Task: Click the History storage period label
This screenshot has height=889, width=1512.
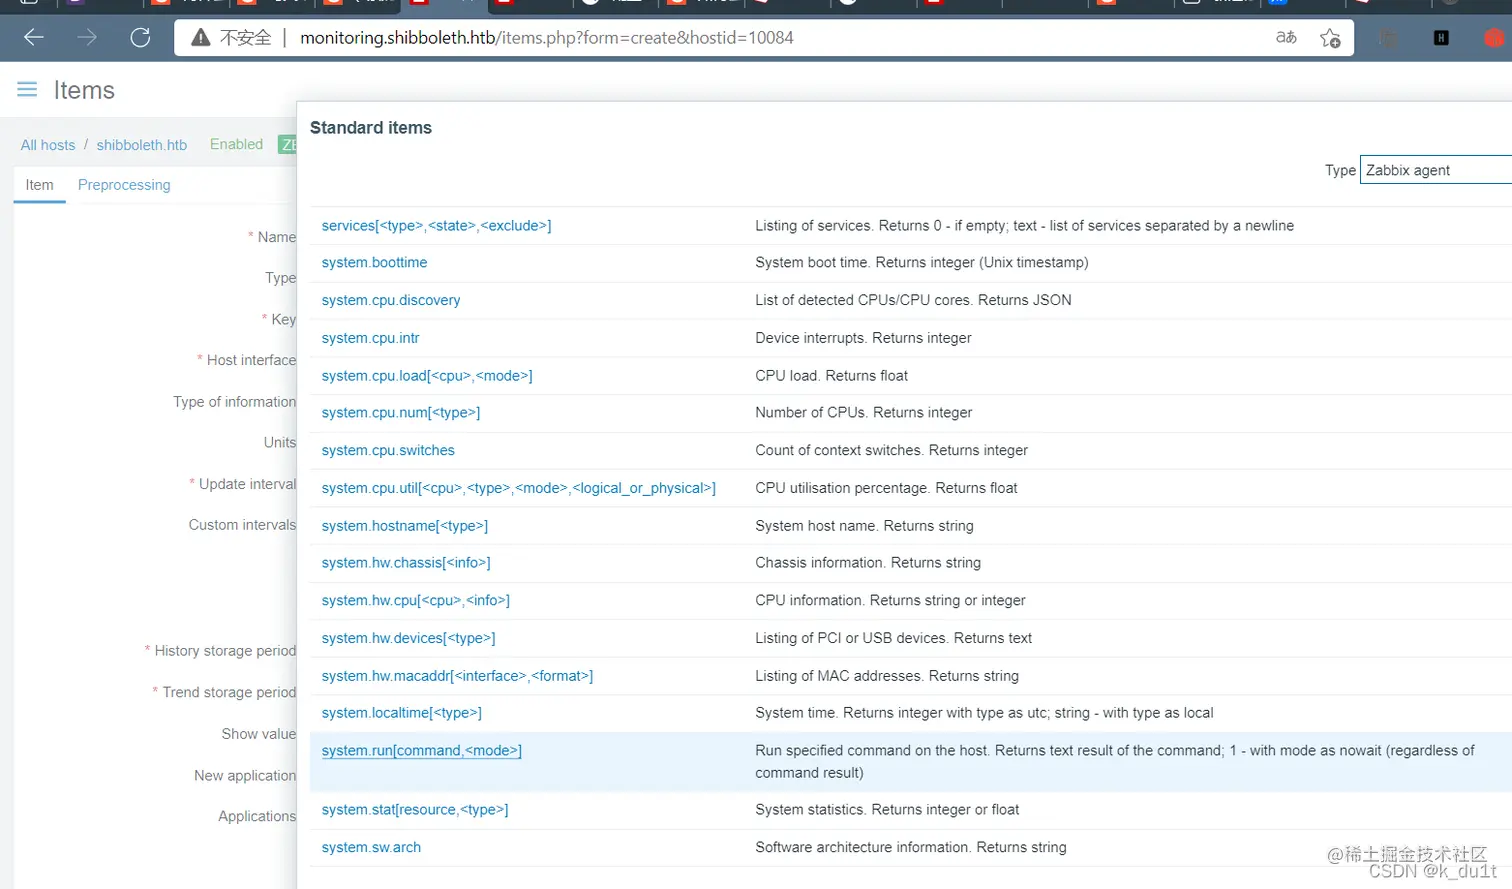Action: 225,651
